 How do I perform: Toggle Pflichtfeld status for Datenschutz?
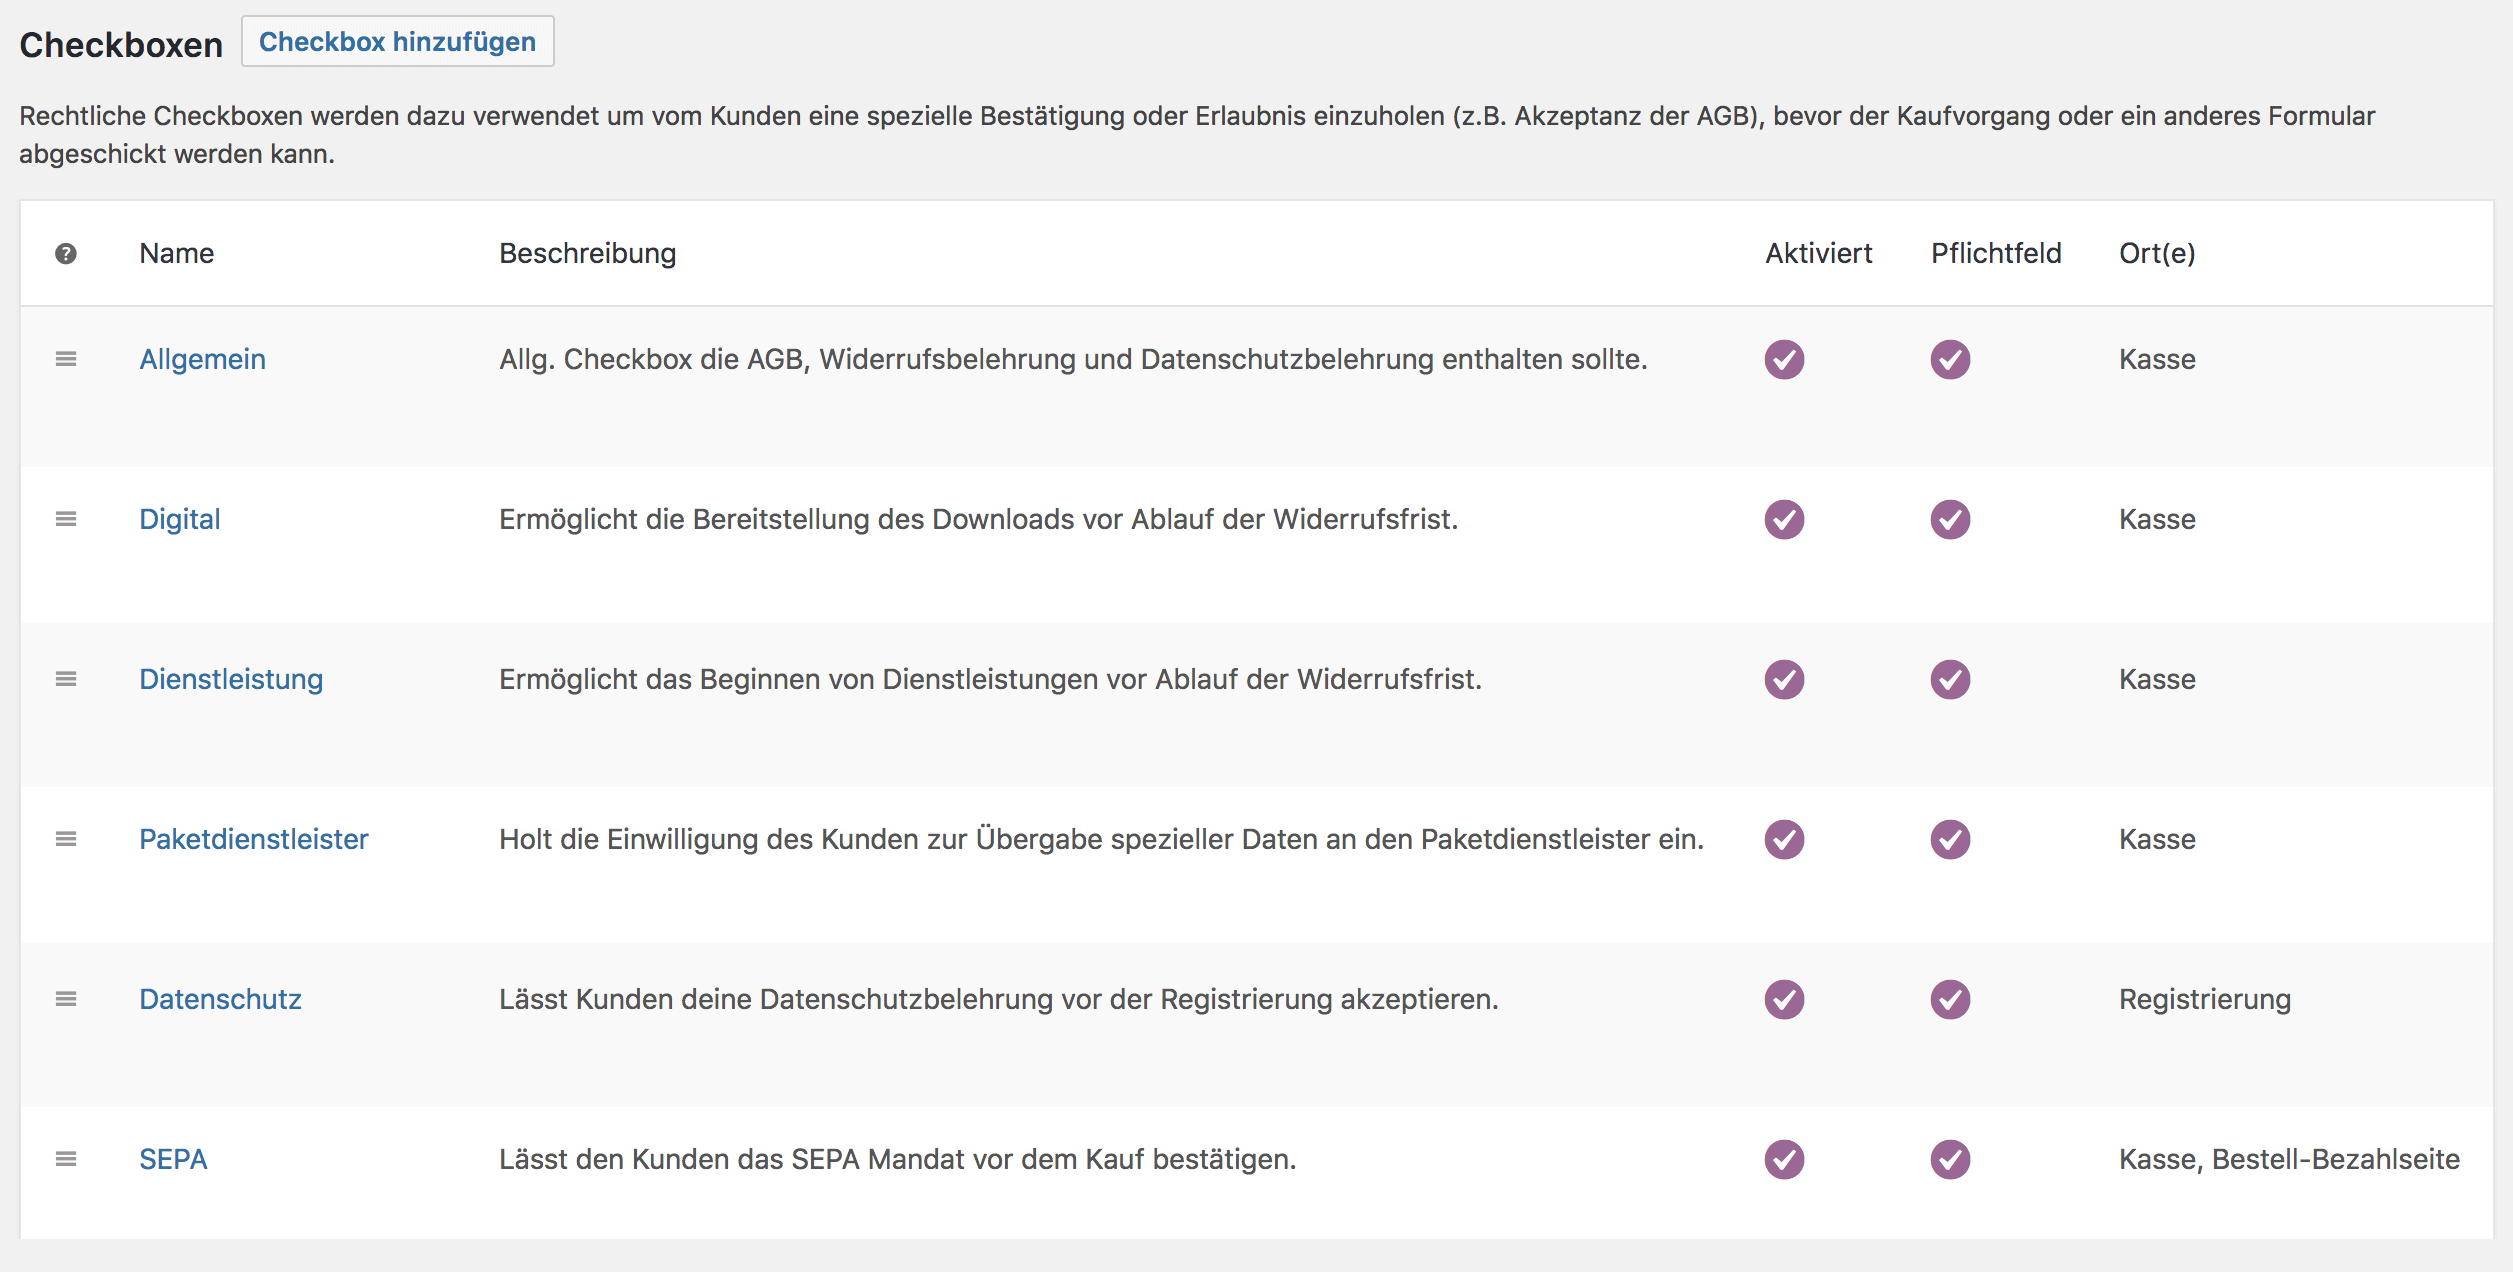(x=1950, y=1000)
